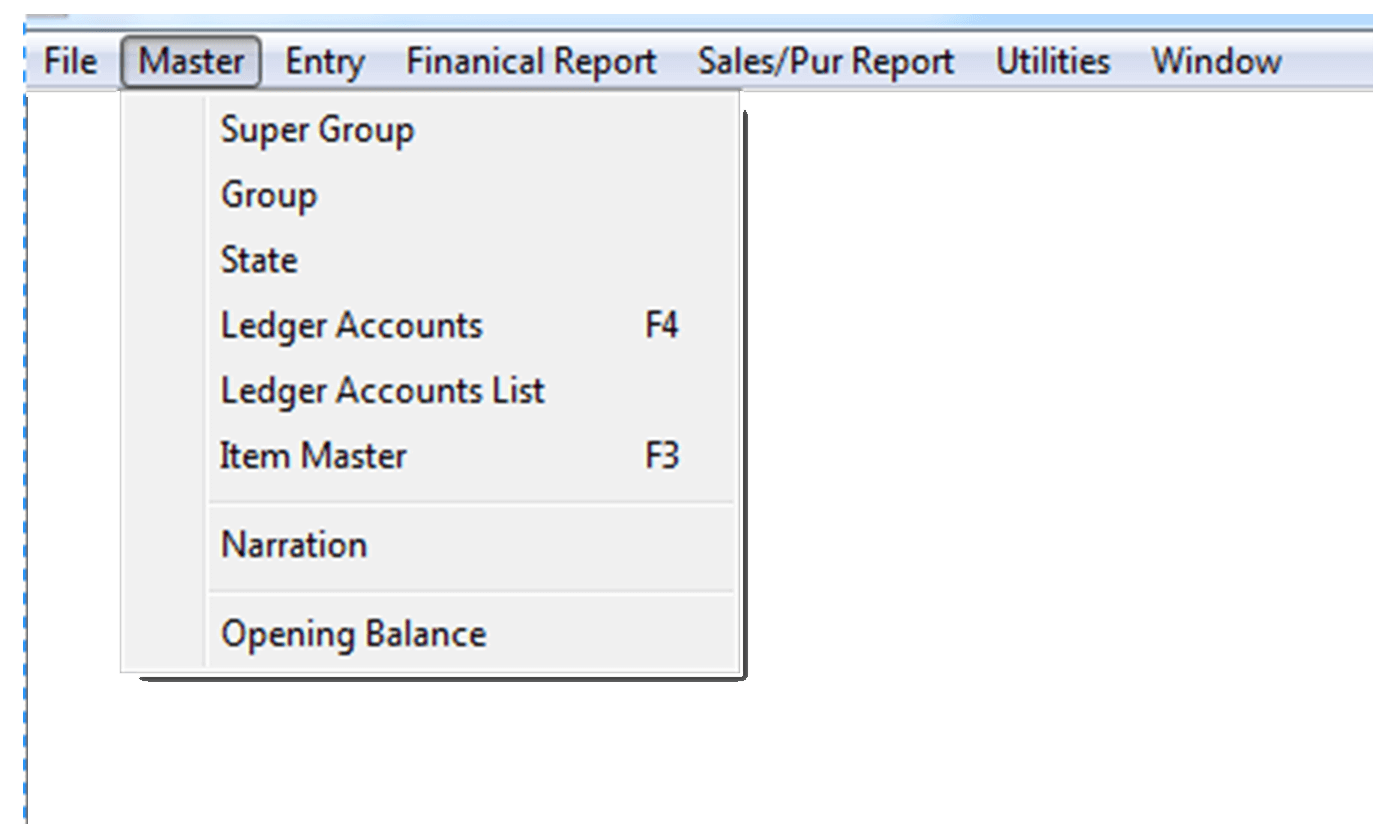Choose Ledger Accounts List entry
1396x837 pixels.
(472, 390)
